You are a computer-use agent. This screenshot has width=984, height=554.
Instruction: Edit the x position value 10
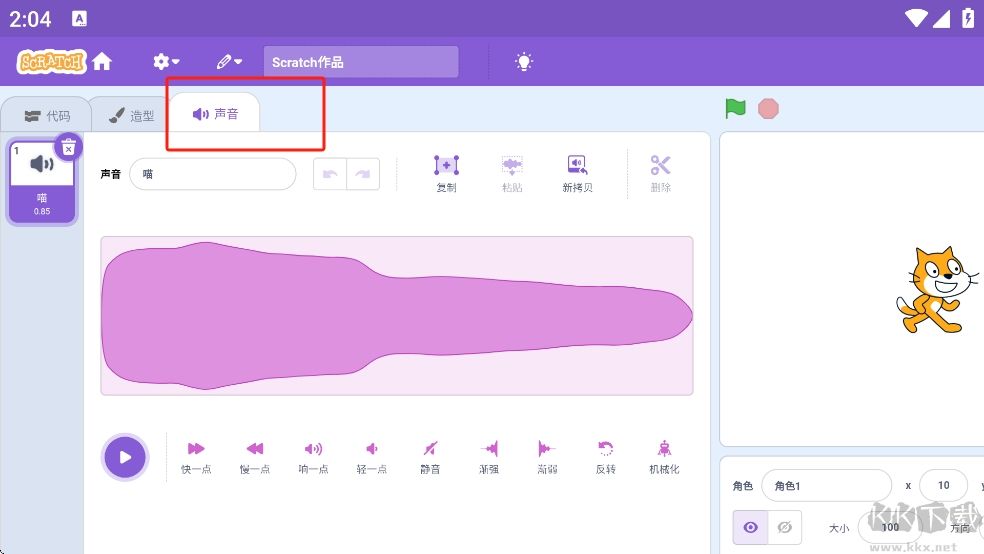(x=943, y=486)
